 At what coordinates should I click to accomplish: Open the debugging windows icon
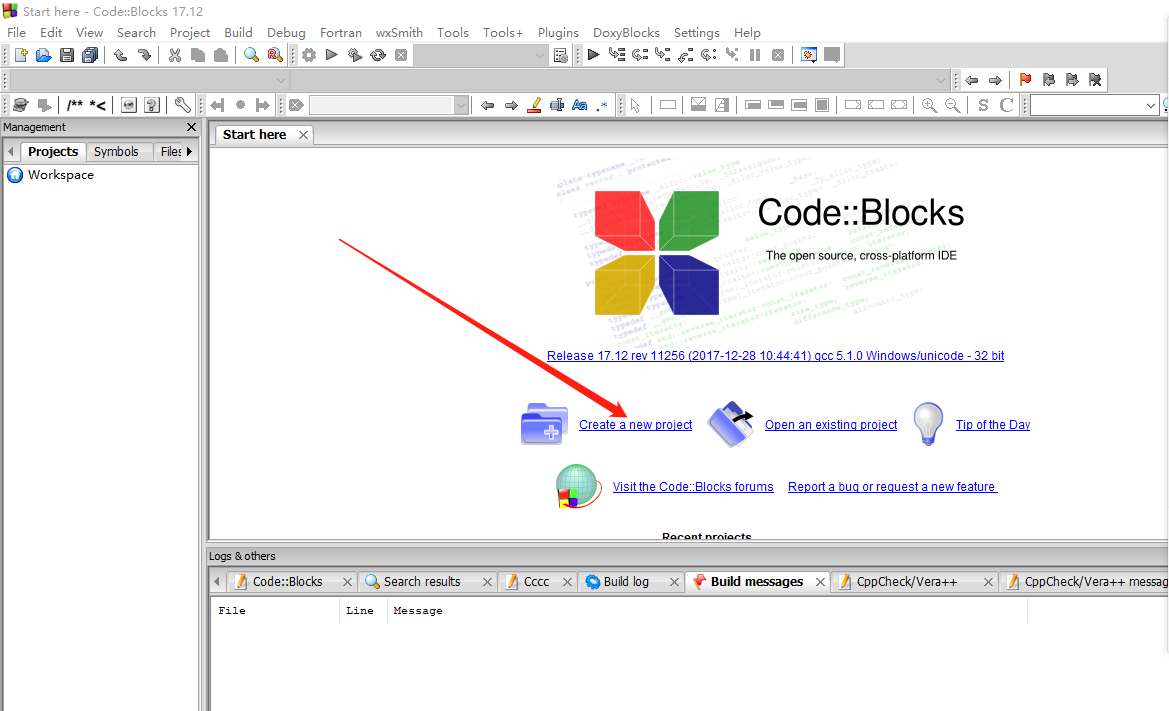[x=808, y=55]
